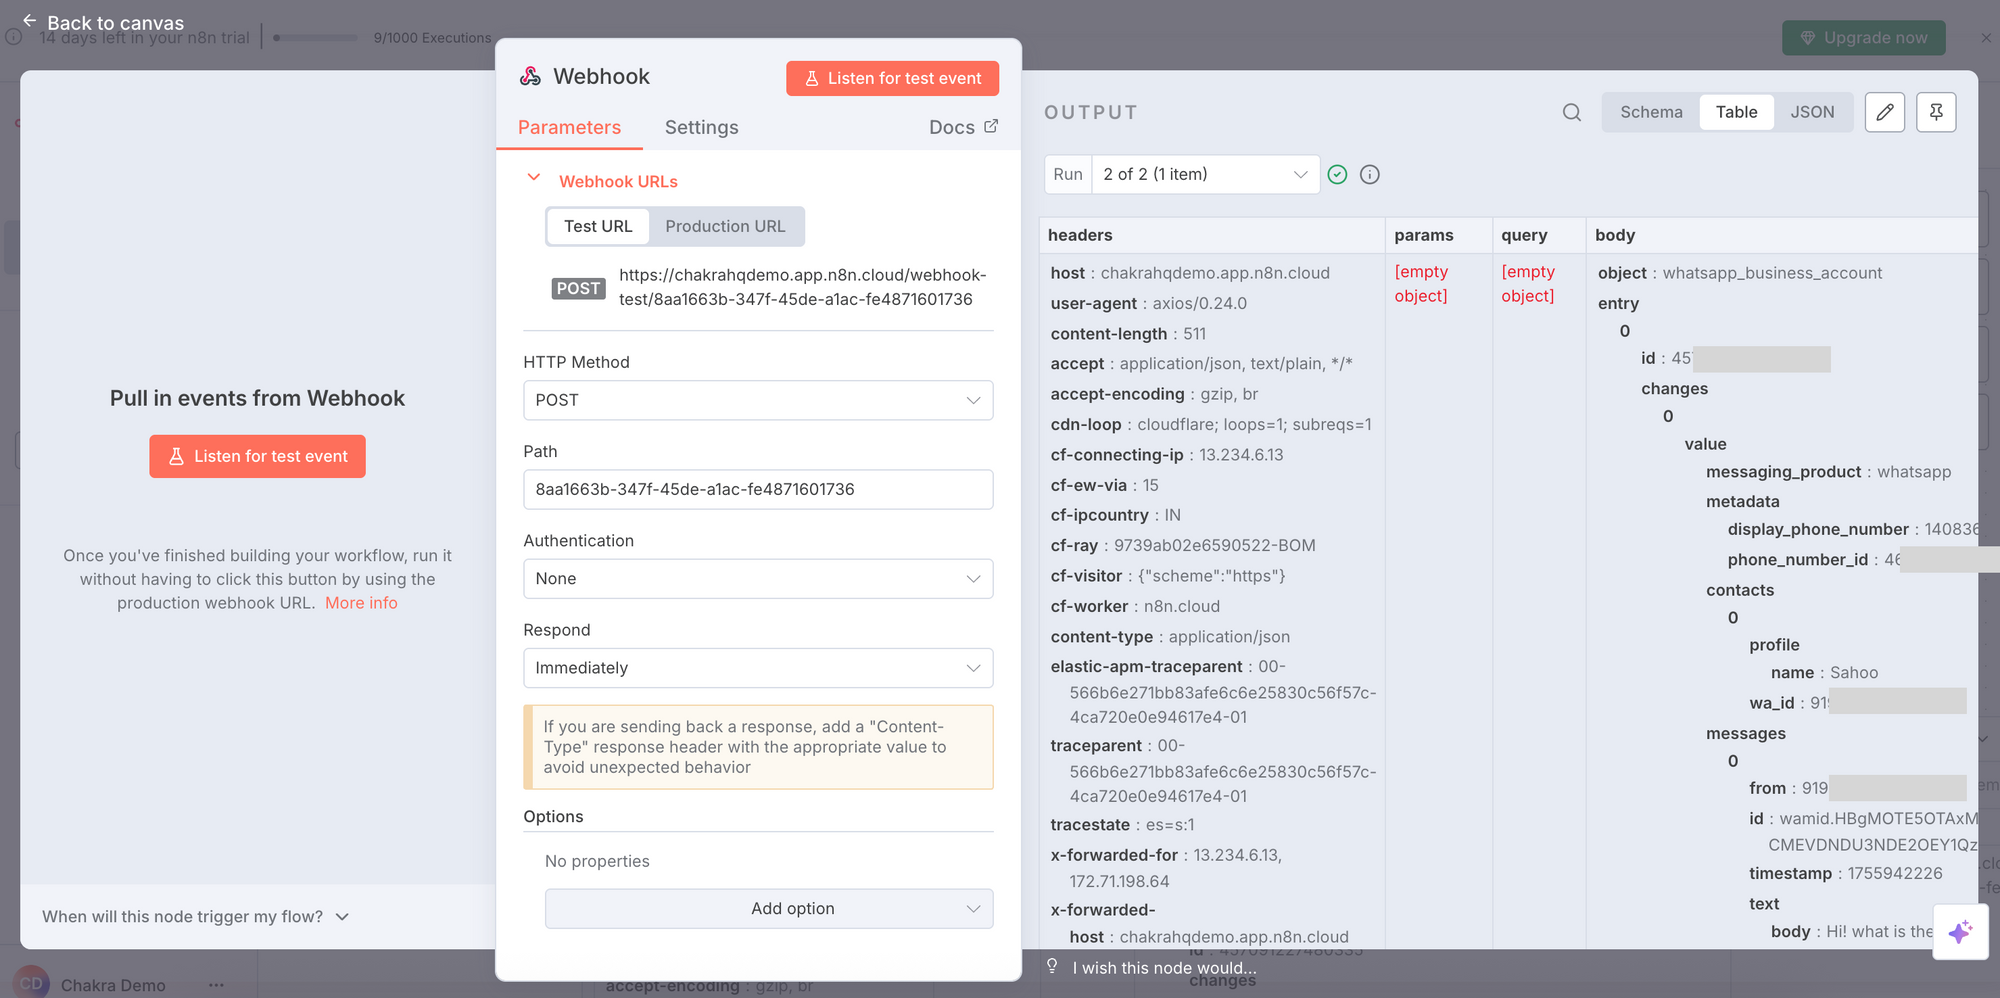2000x998 pixels.
Task: Open the Run selector dropdown
Action: pos(1205,174)
